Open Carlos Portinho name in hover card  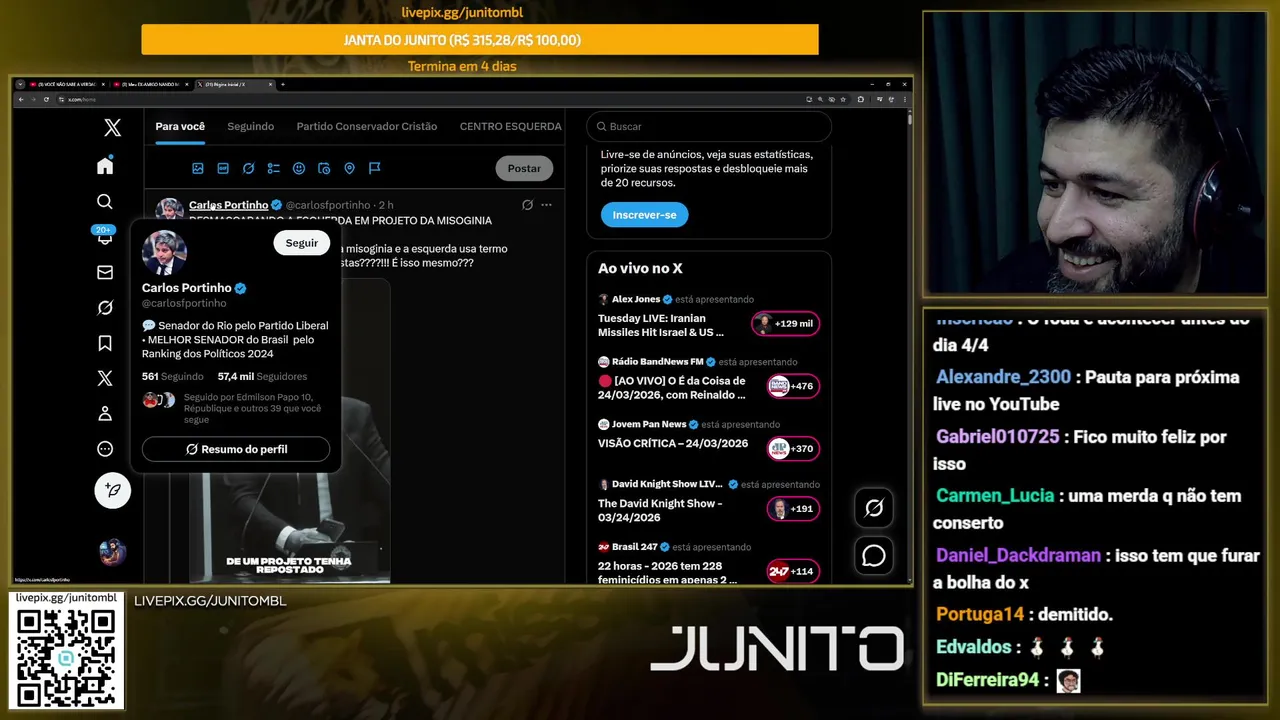pos(186,288)
